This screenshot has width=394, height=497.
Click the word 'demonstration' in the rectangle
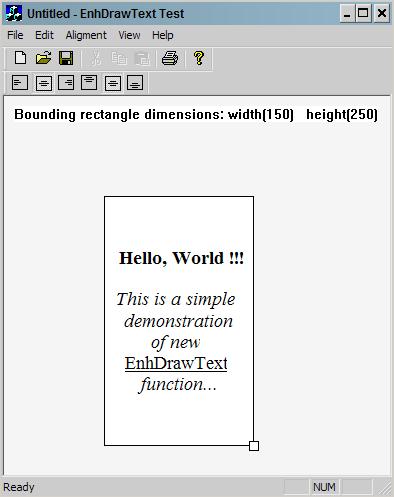178,321
